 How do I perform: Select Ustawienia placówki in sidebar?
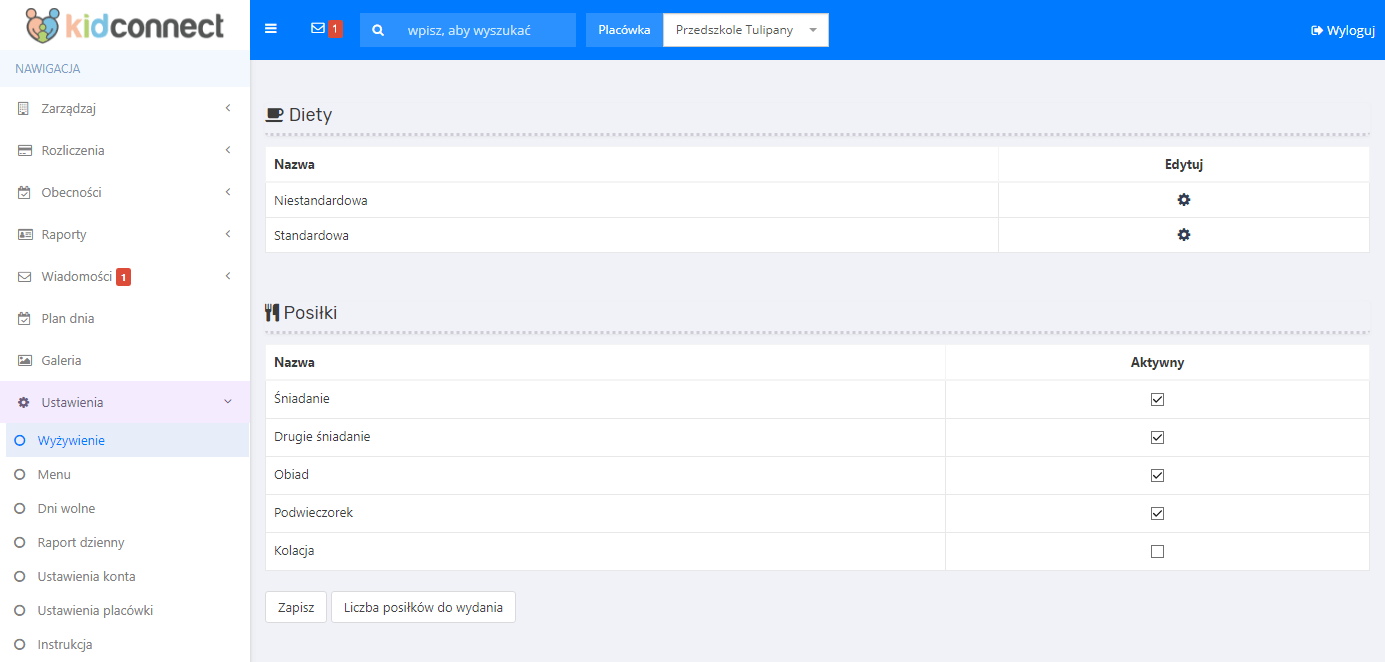tap(95, 610)
